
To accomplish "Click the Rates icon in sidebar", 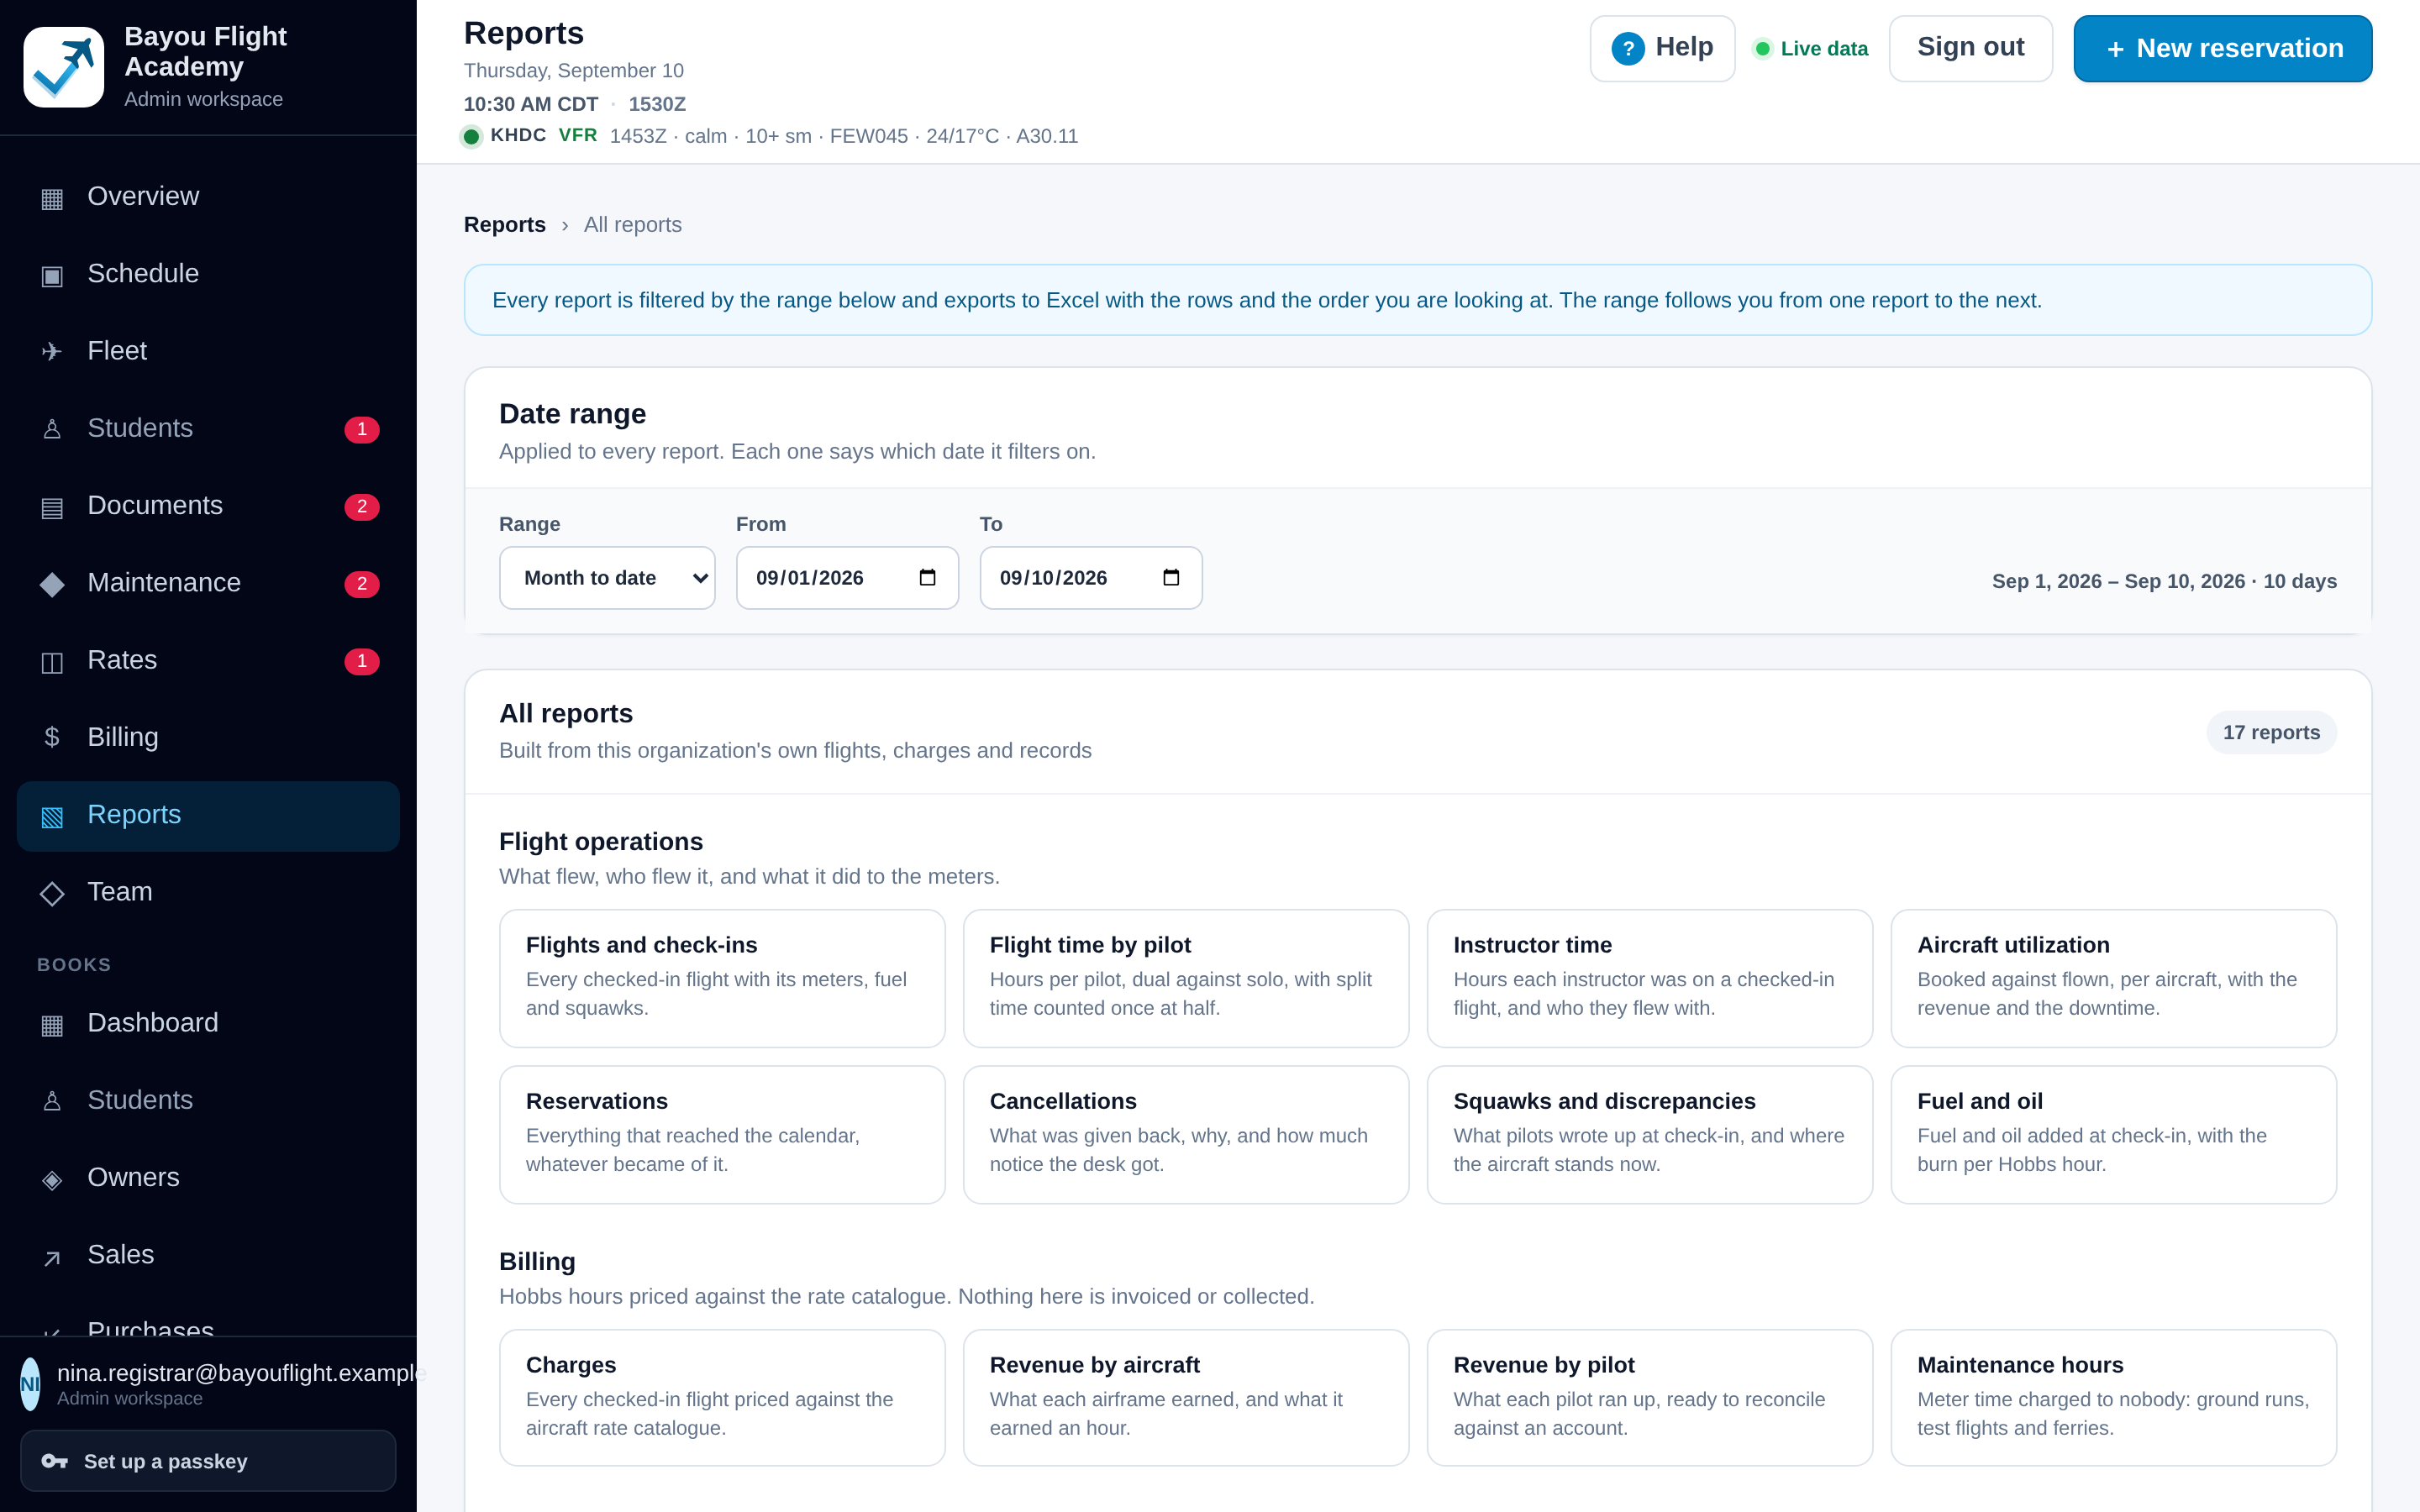I will click(52, 661).
